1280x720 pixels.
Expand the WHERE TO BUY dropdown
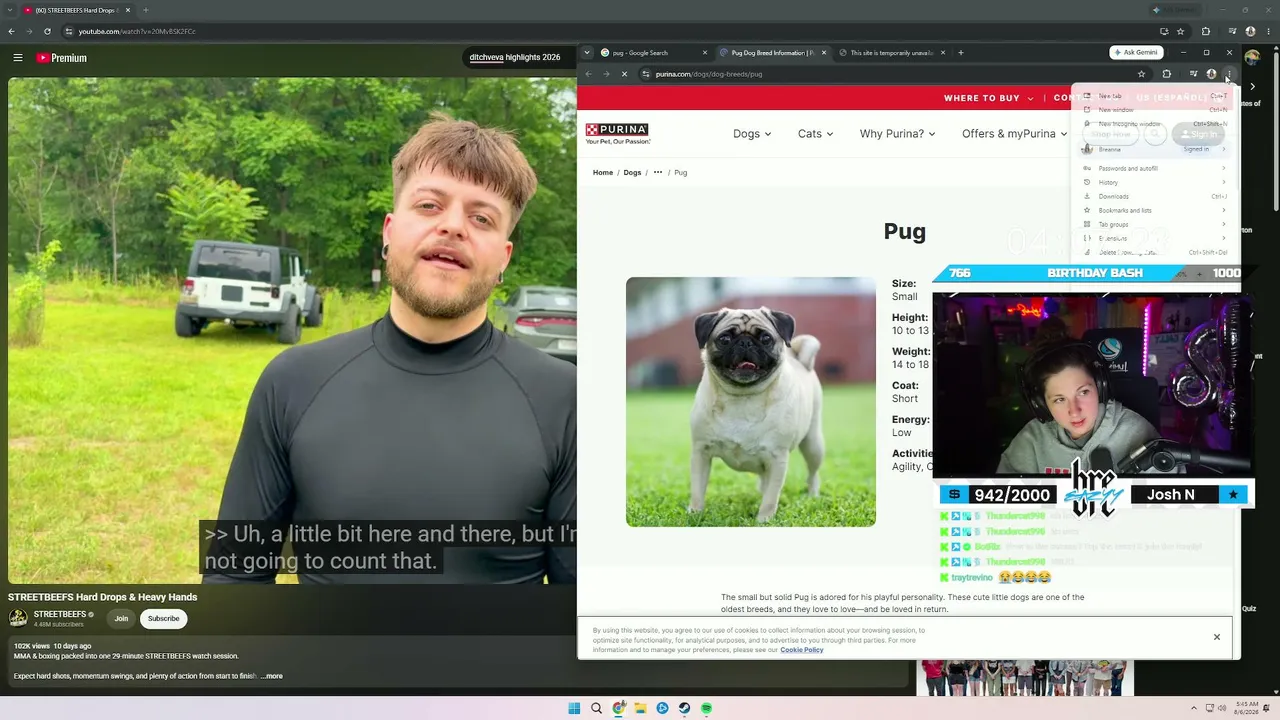(989, 98)
